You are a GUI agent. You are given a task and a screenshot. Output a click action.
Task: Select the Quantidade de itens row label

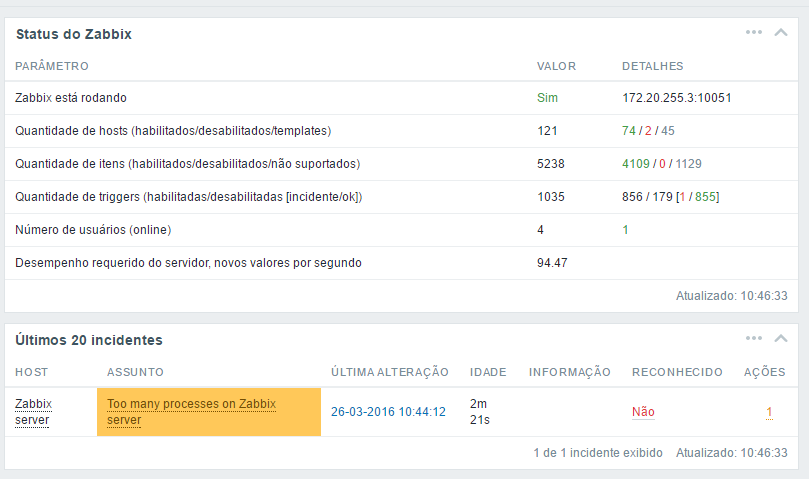click(187, 164)
